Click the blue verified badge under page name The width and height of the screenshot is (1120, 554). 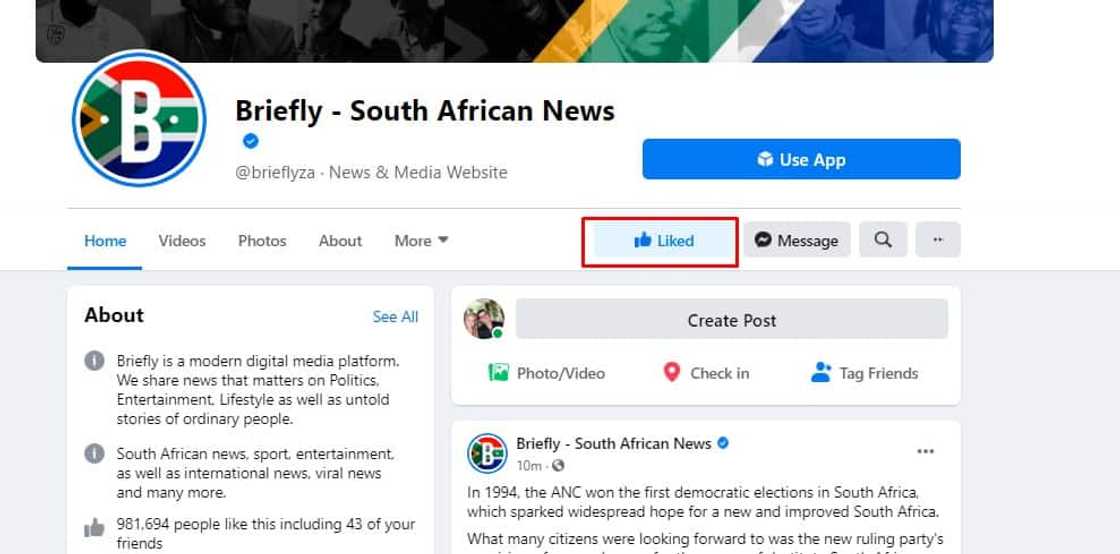tap(251, 141)
